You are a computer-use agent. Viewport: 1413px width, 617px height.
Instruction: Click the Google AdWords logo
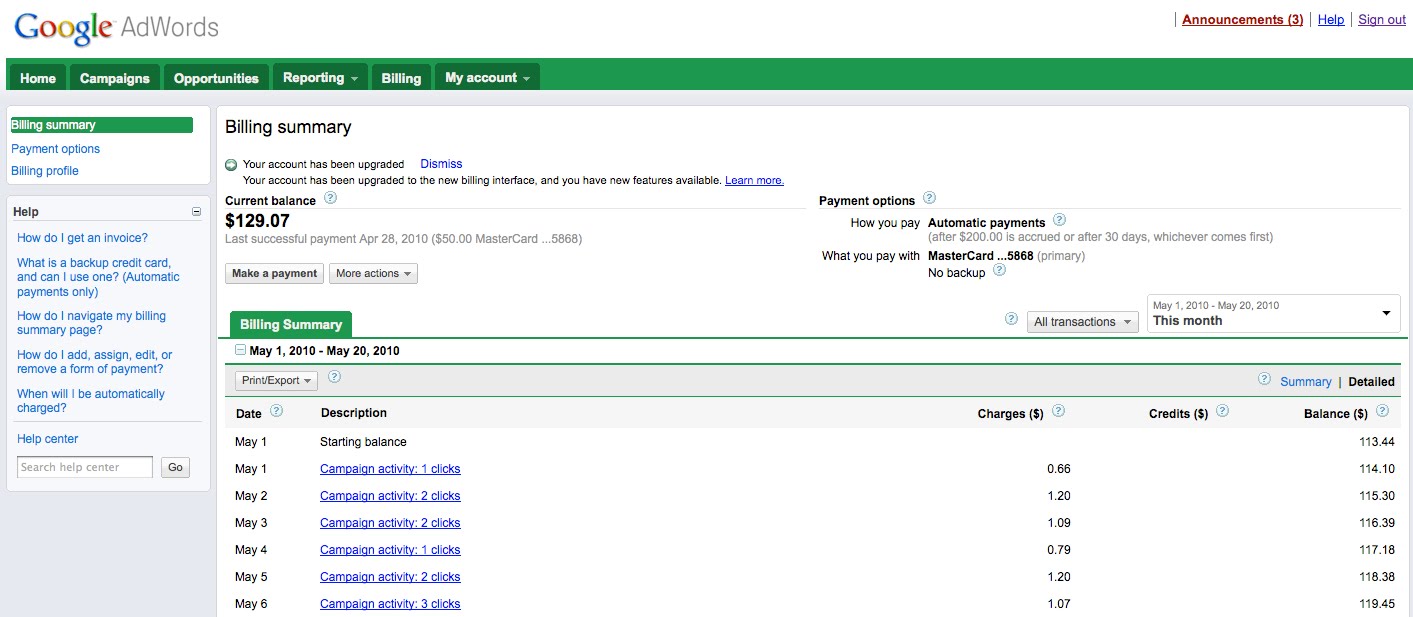click(x=116, y=28)
